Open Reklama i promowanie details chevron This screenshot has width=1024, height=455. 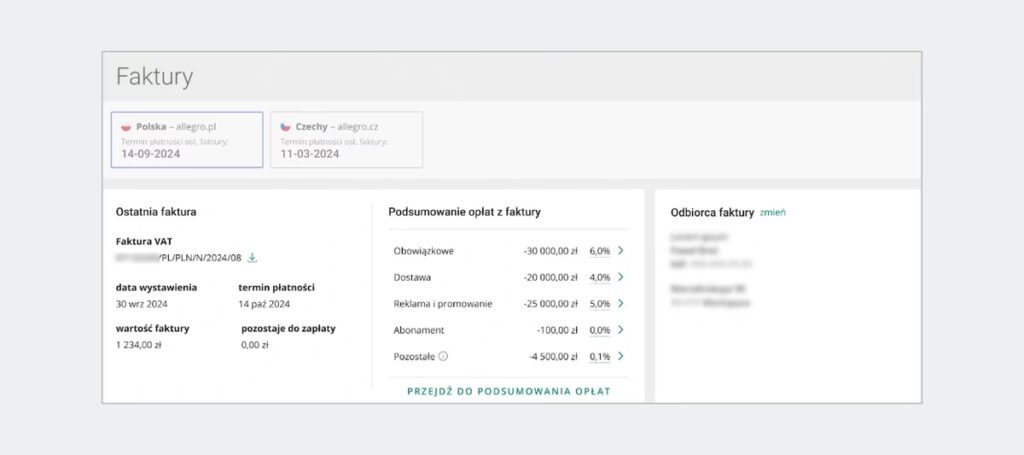[621, 303]
